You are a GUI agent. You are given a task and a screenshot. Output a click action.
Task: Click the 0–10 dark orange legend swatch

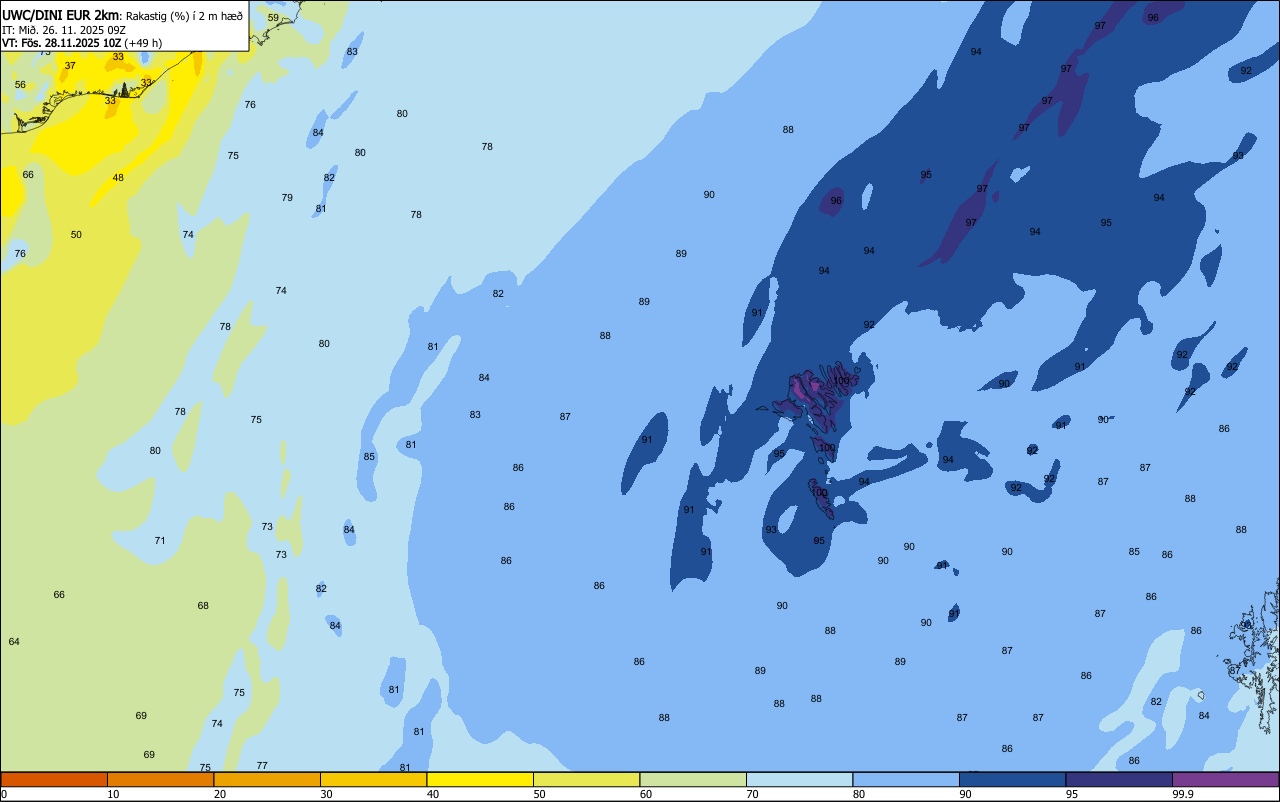[54, 779]
